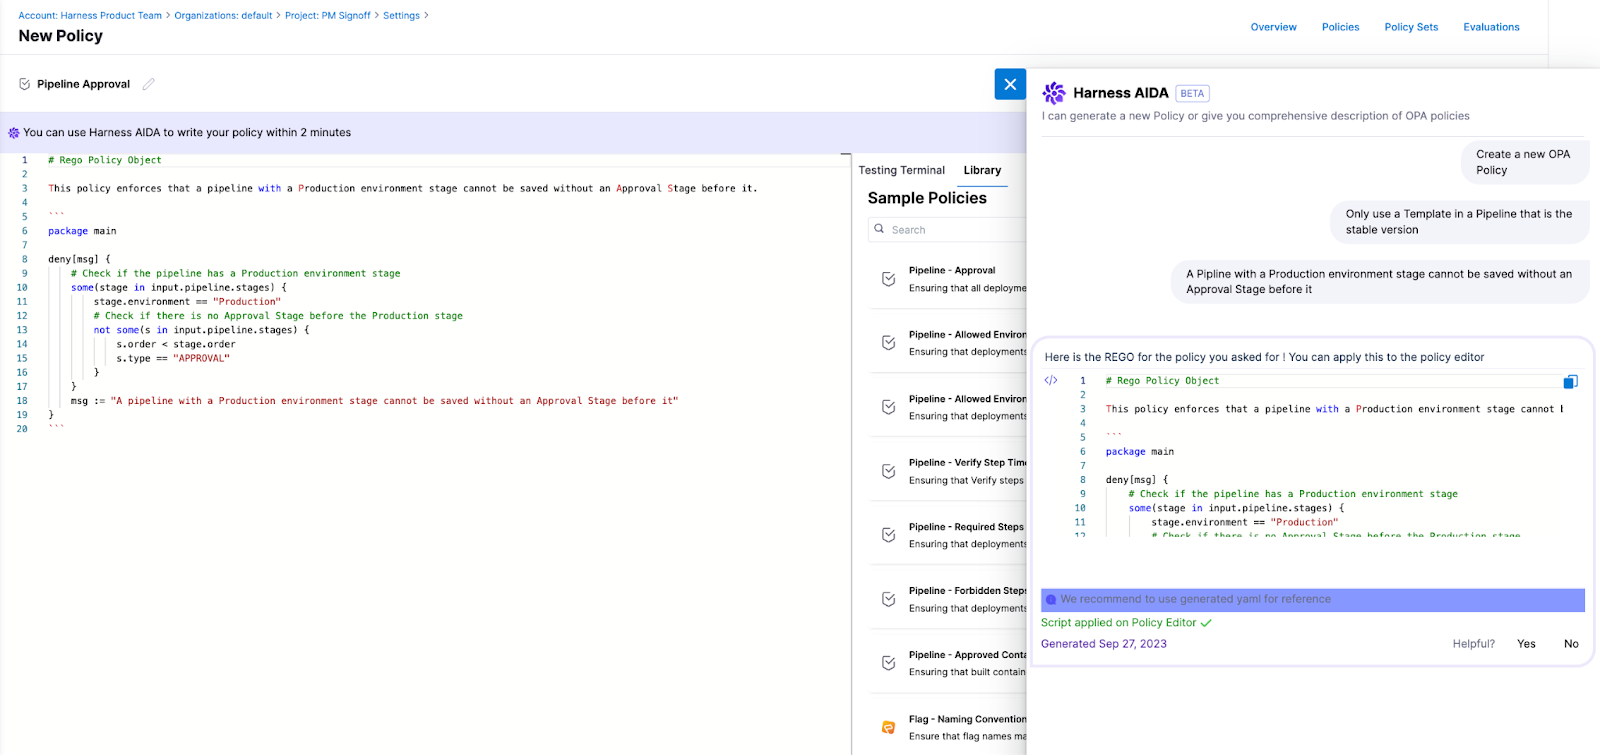Click the Search field in Sample Policies
This screenshot has height=755, width=1600.
click(950, 230)
